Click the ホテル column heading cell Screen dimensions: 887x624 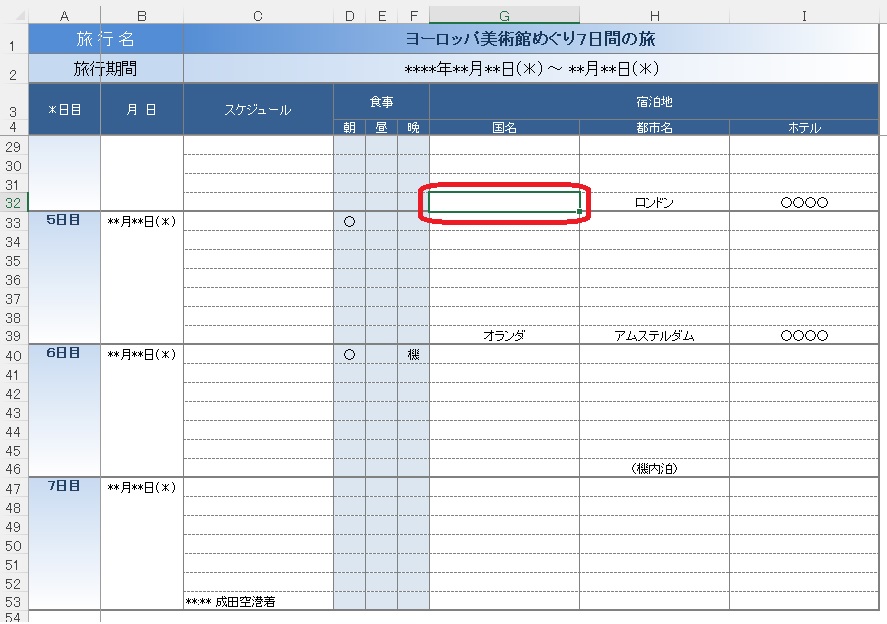point(804,128)
